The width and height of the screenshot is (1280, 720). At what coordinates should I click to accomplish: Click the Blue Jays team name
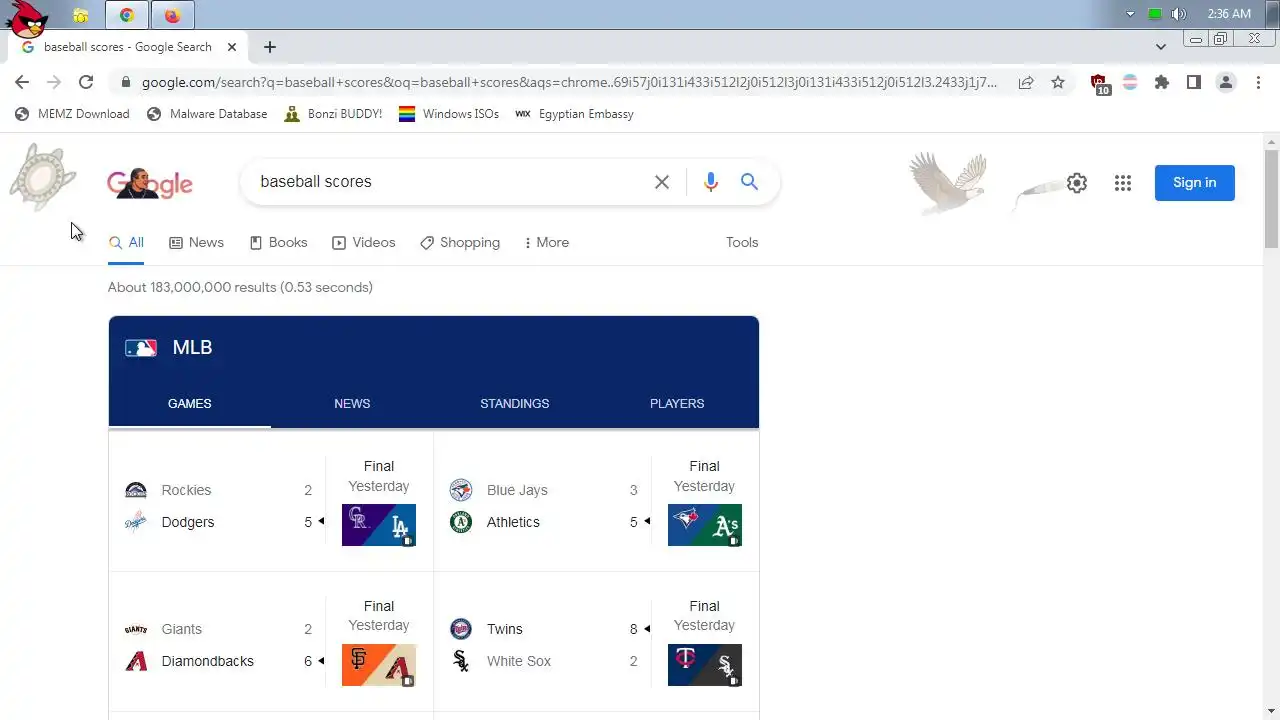click(x=517, y=490)
